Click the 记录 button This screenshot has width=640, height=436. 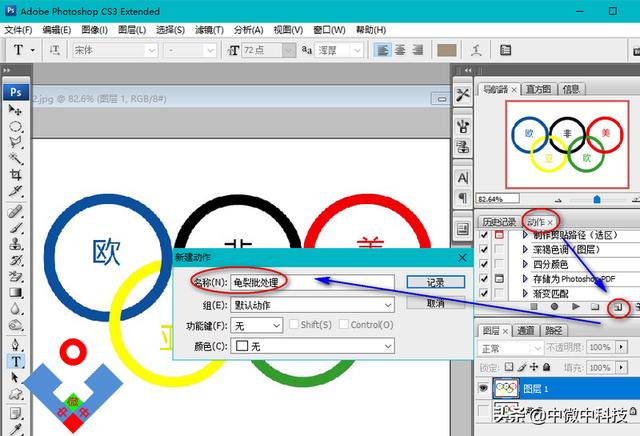(x=436, y=282)
